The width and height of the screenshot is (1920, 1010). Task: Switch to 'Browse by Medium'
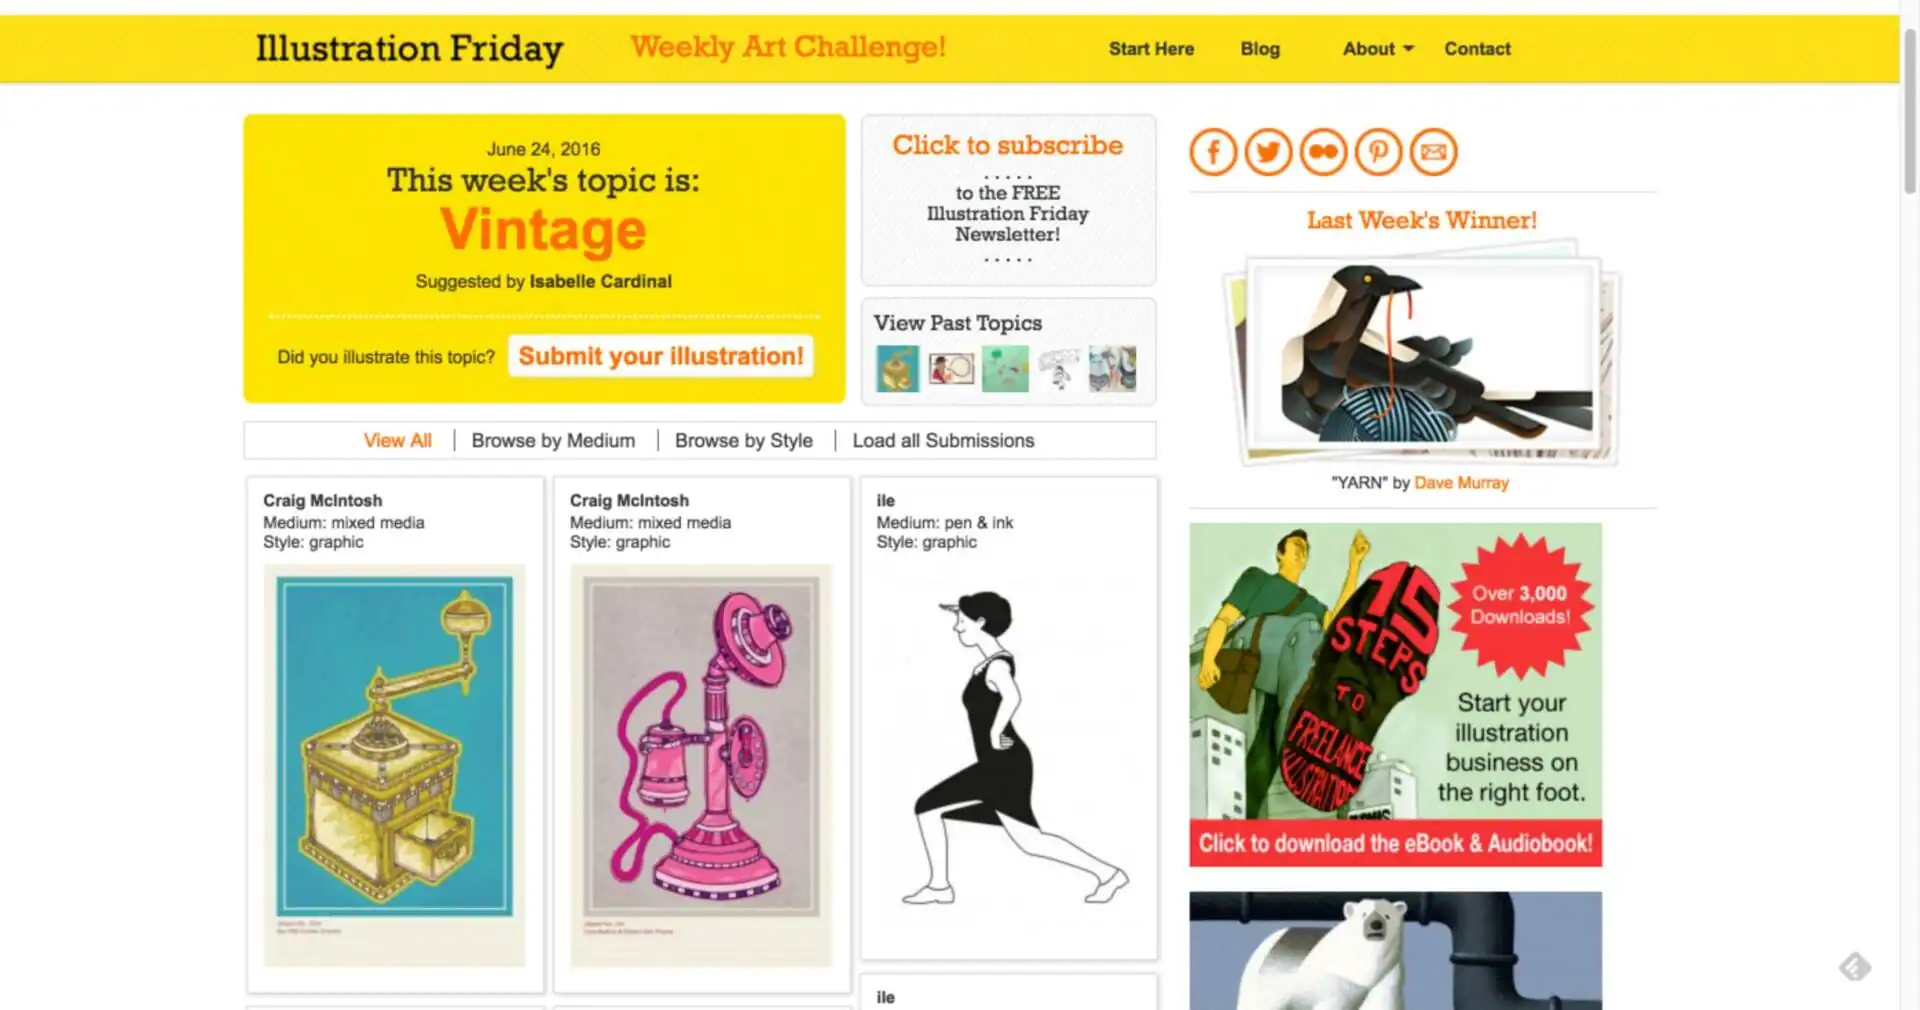pos(553,440)
